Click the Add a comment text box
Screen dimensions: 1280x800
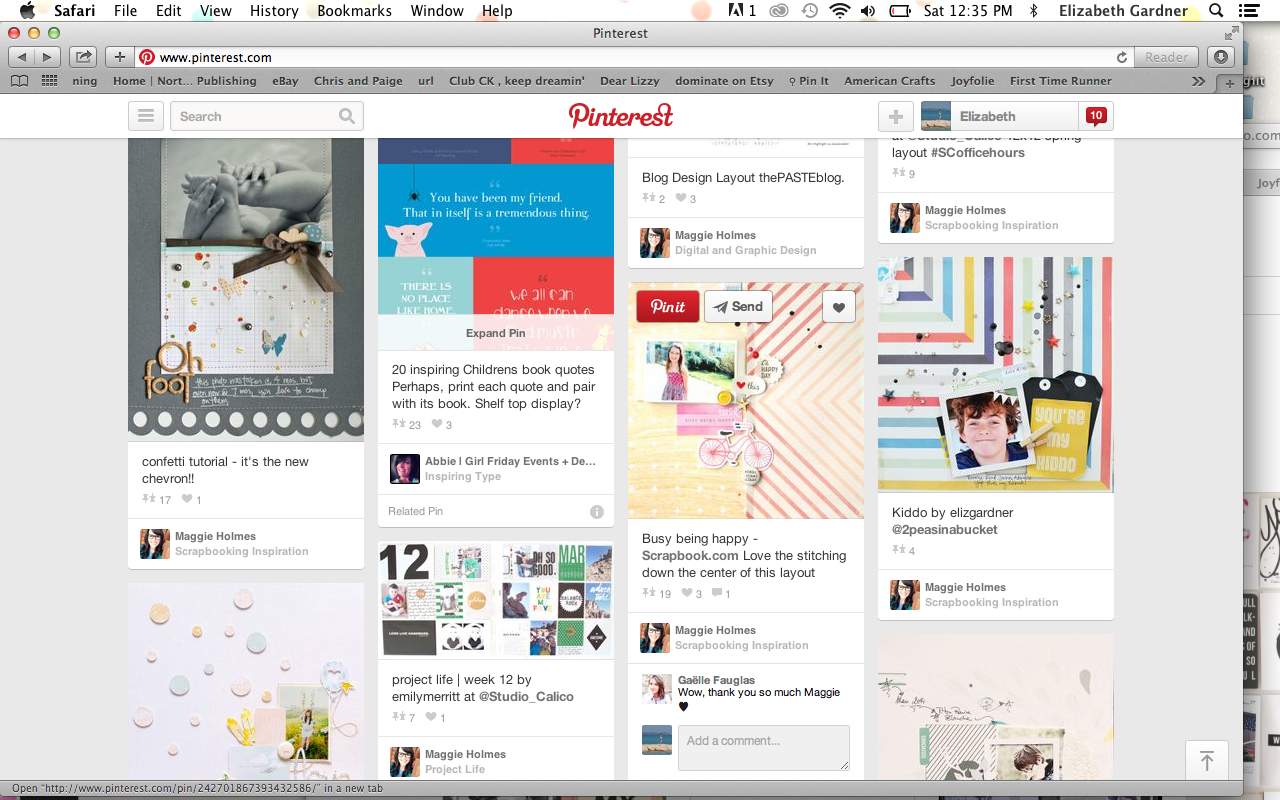(x=764, y=748)
